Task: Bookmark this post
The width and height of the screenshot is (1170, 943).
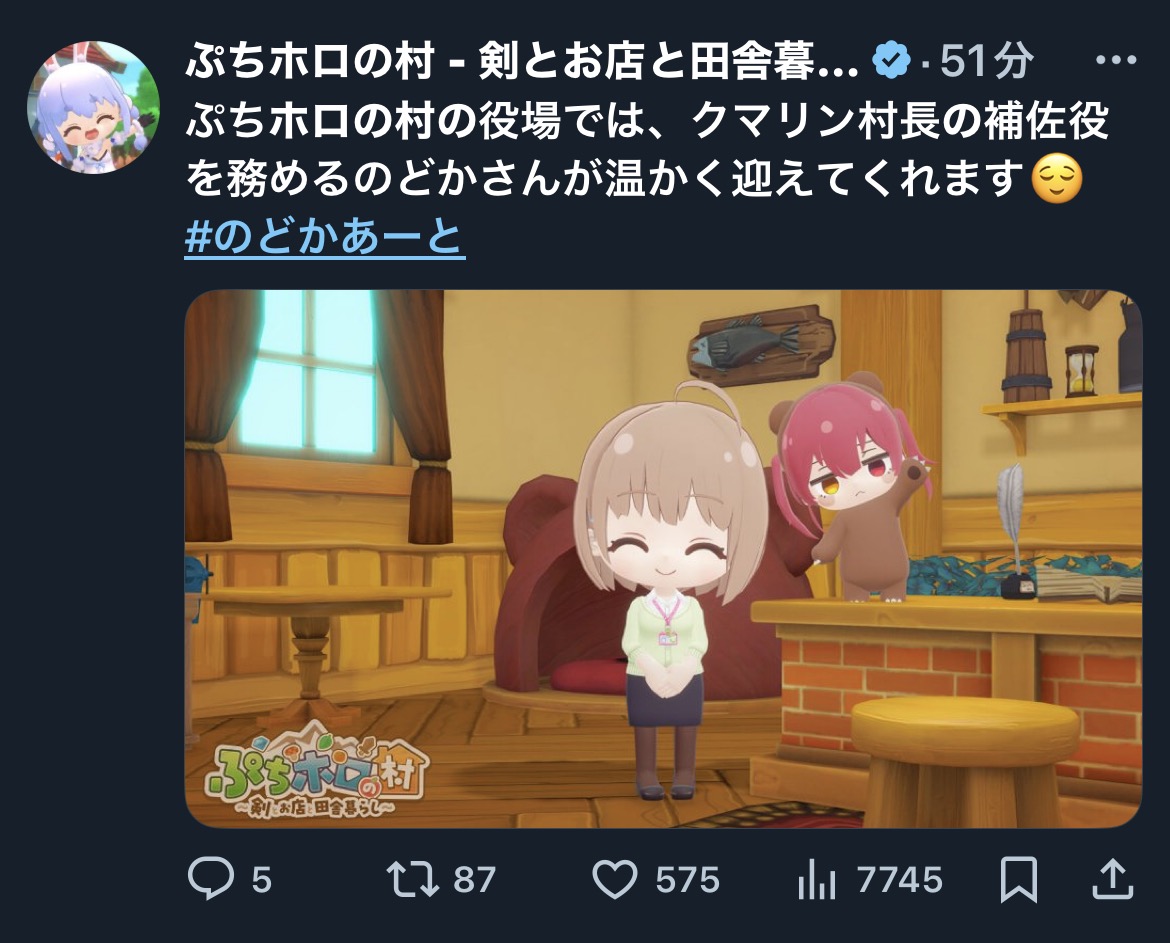Action: coord(1019,880)
